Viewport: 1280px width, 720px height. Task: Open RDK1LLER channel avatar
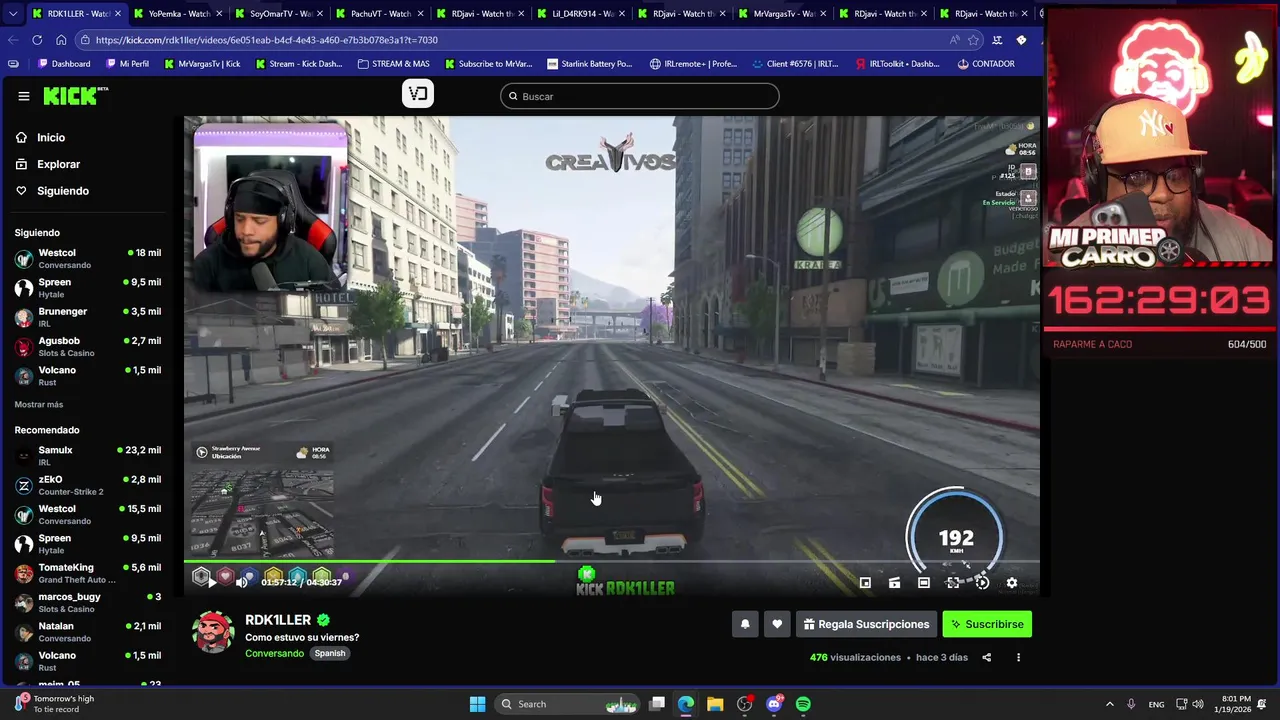pos(213,632)
